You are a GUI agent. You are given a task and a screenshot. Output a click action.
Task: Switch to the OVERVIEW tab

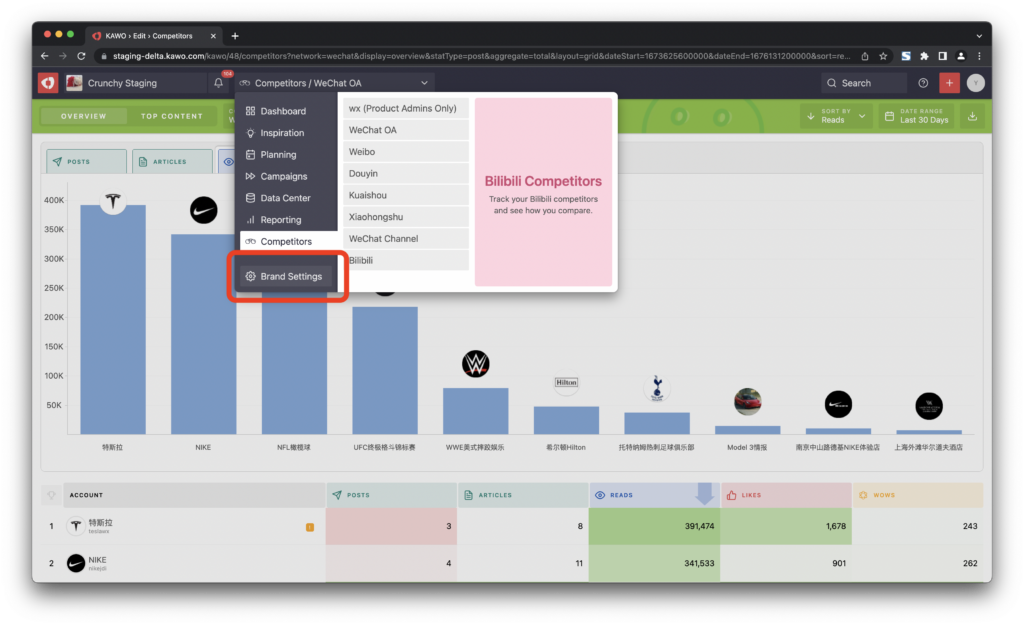[x=83, y=116]
